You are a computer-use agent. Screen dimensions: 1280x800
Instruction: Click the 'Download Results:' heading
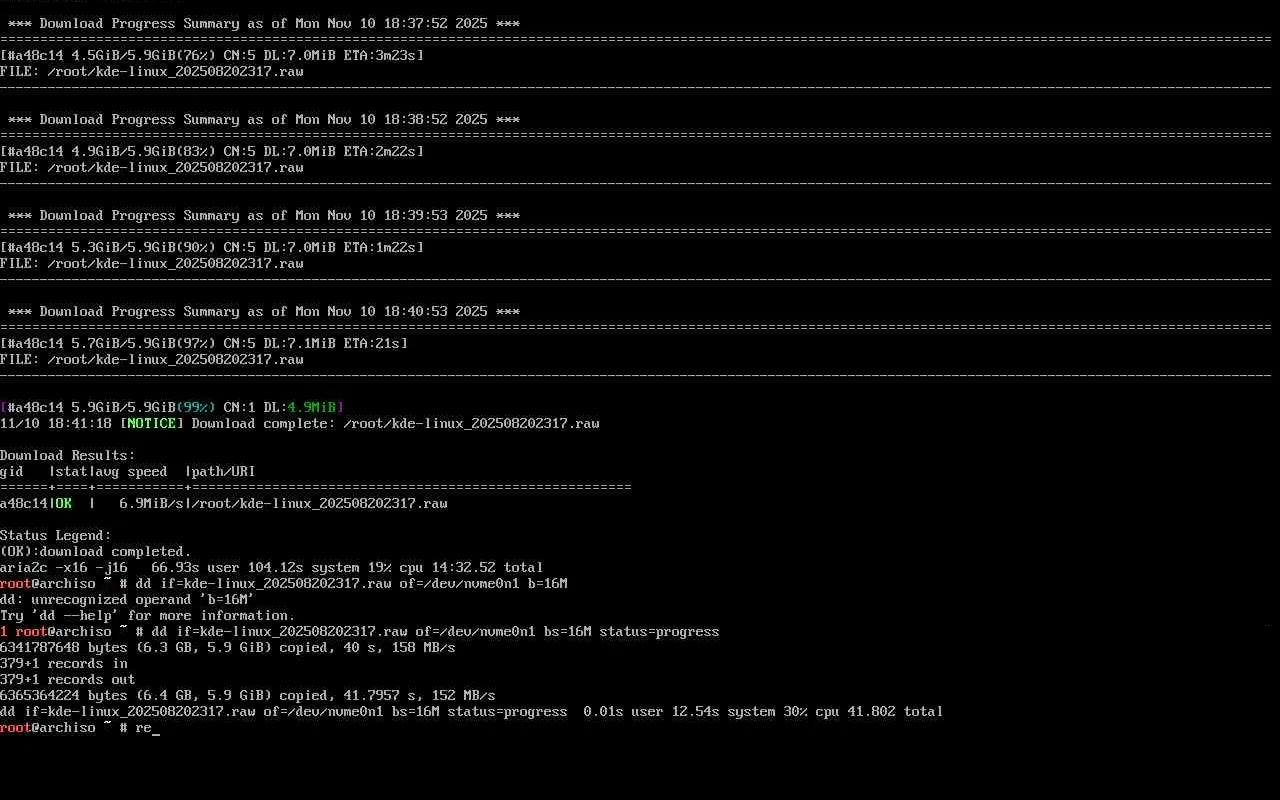tap(68, 455)
